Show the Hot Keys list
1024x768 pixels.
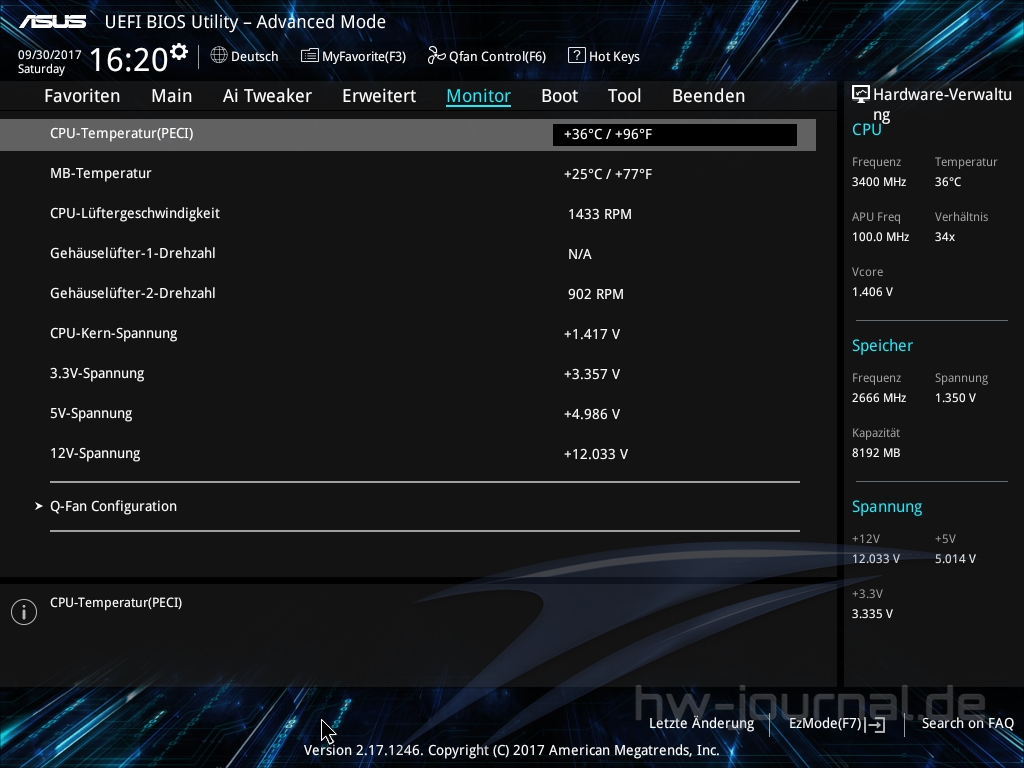coord(604,56)
